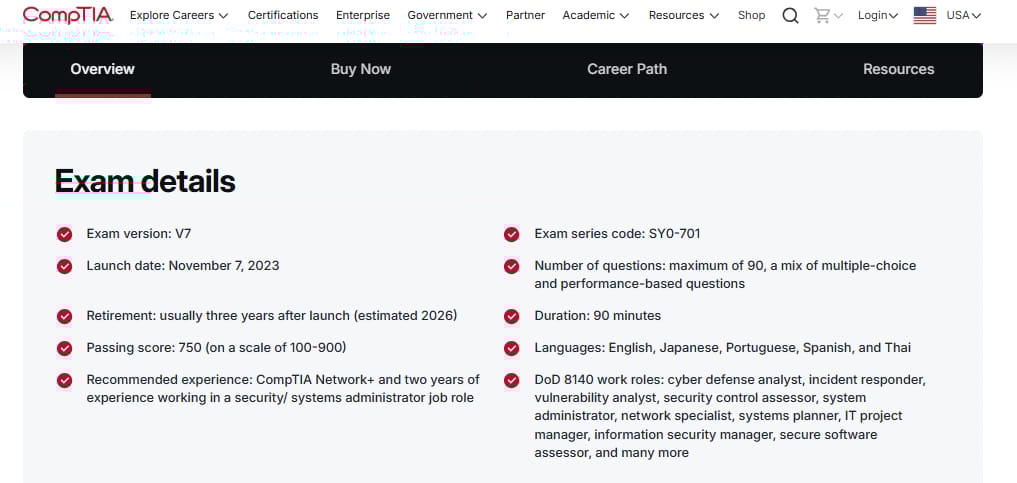Image resolution: width=1017 pixels, height=483 pixels.
Task: Select text 'Languages: English, Japanese, Portuguese'
Action: click(667, 348)
